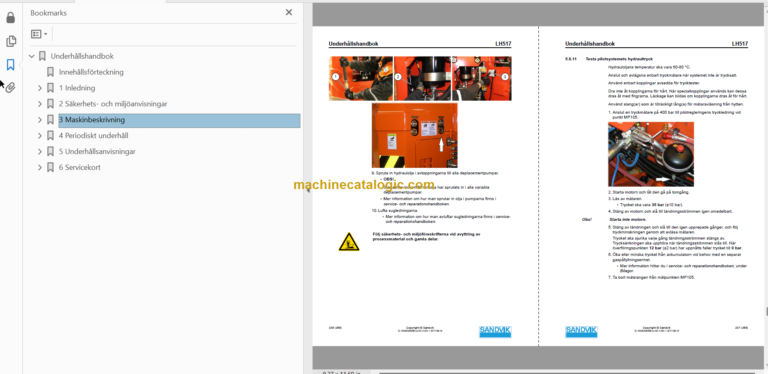Click bookmark icon beside 6 Servicekort
Viewport: 768px width, 374px height.
click(50, 167)
